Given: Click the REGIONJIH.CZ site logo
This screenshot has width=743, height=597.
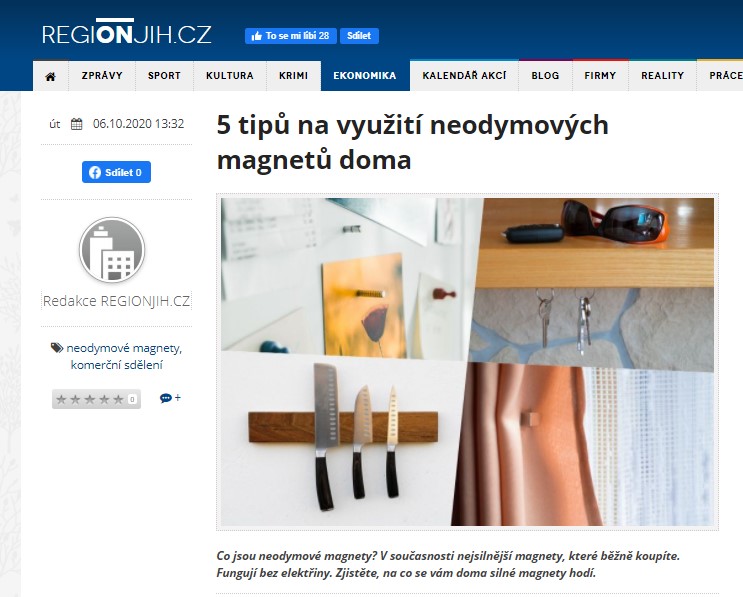Looking at the screenshot, I should (x=127, y=32).
